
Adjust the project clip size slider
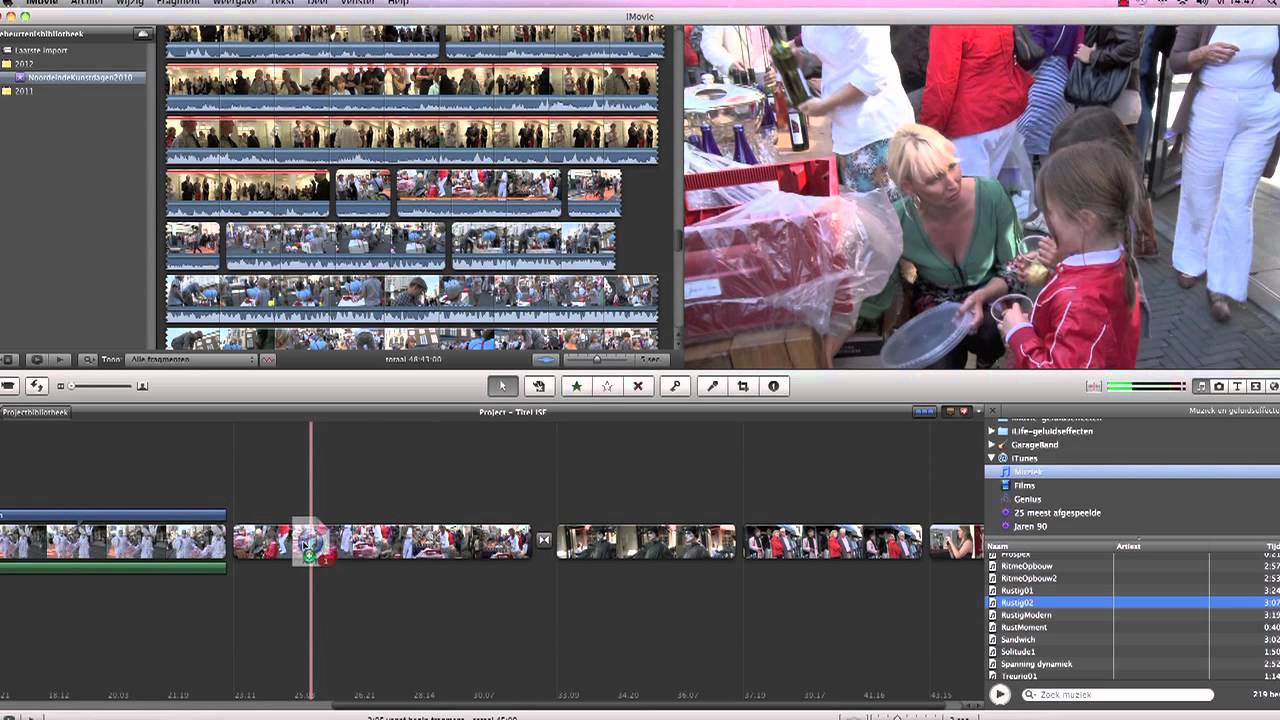pos(100,386)
